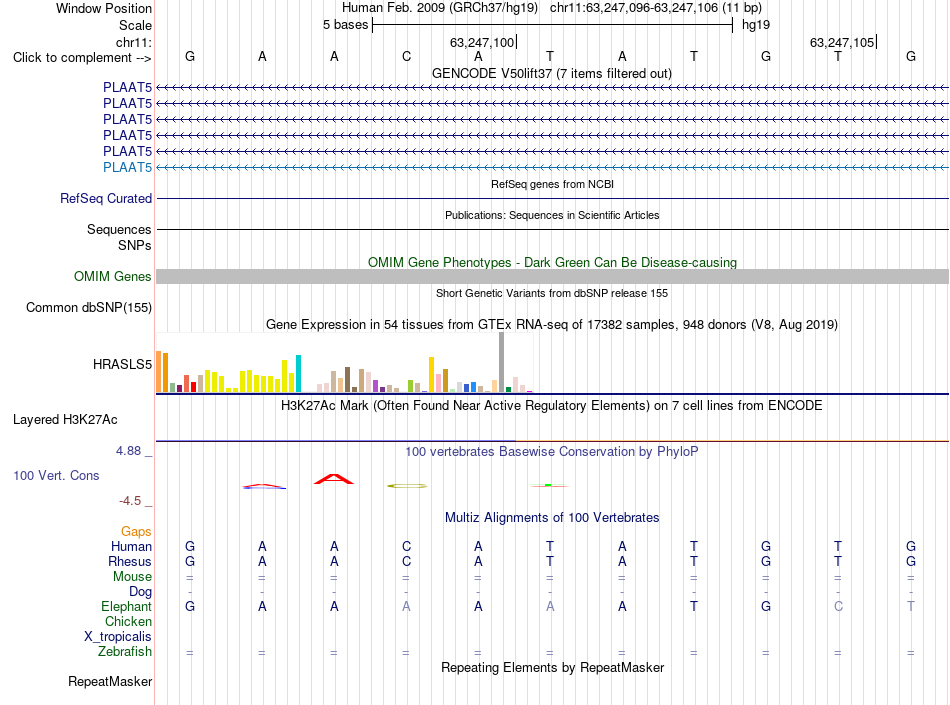Screen dimensions: 950x705
Task: Open the OMIM Genes label
Action: (112, 276)
